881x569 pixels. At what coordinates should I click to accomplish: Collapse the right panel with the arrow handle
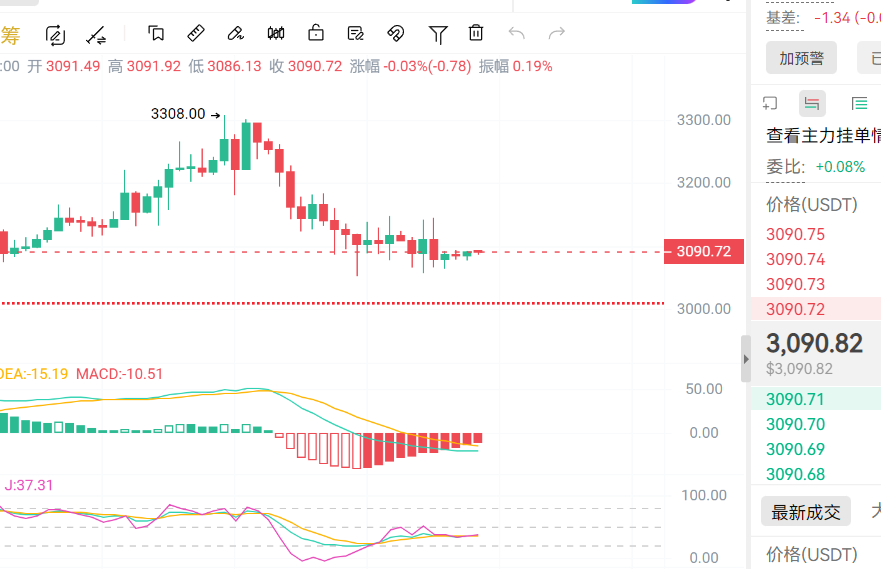click(x=745, y=358)
